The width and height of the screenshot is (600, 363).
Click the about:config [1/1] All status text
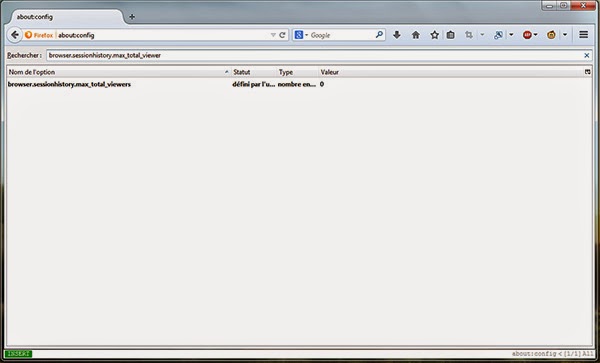coord(553,354)
